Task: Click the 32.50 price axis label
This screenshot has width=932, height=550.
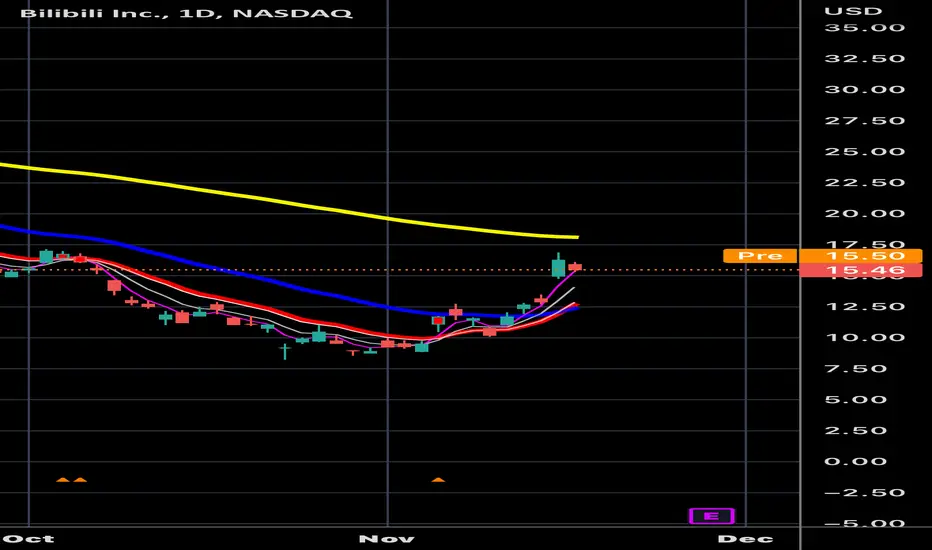Action: pos(865,59)
